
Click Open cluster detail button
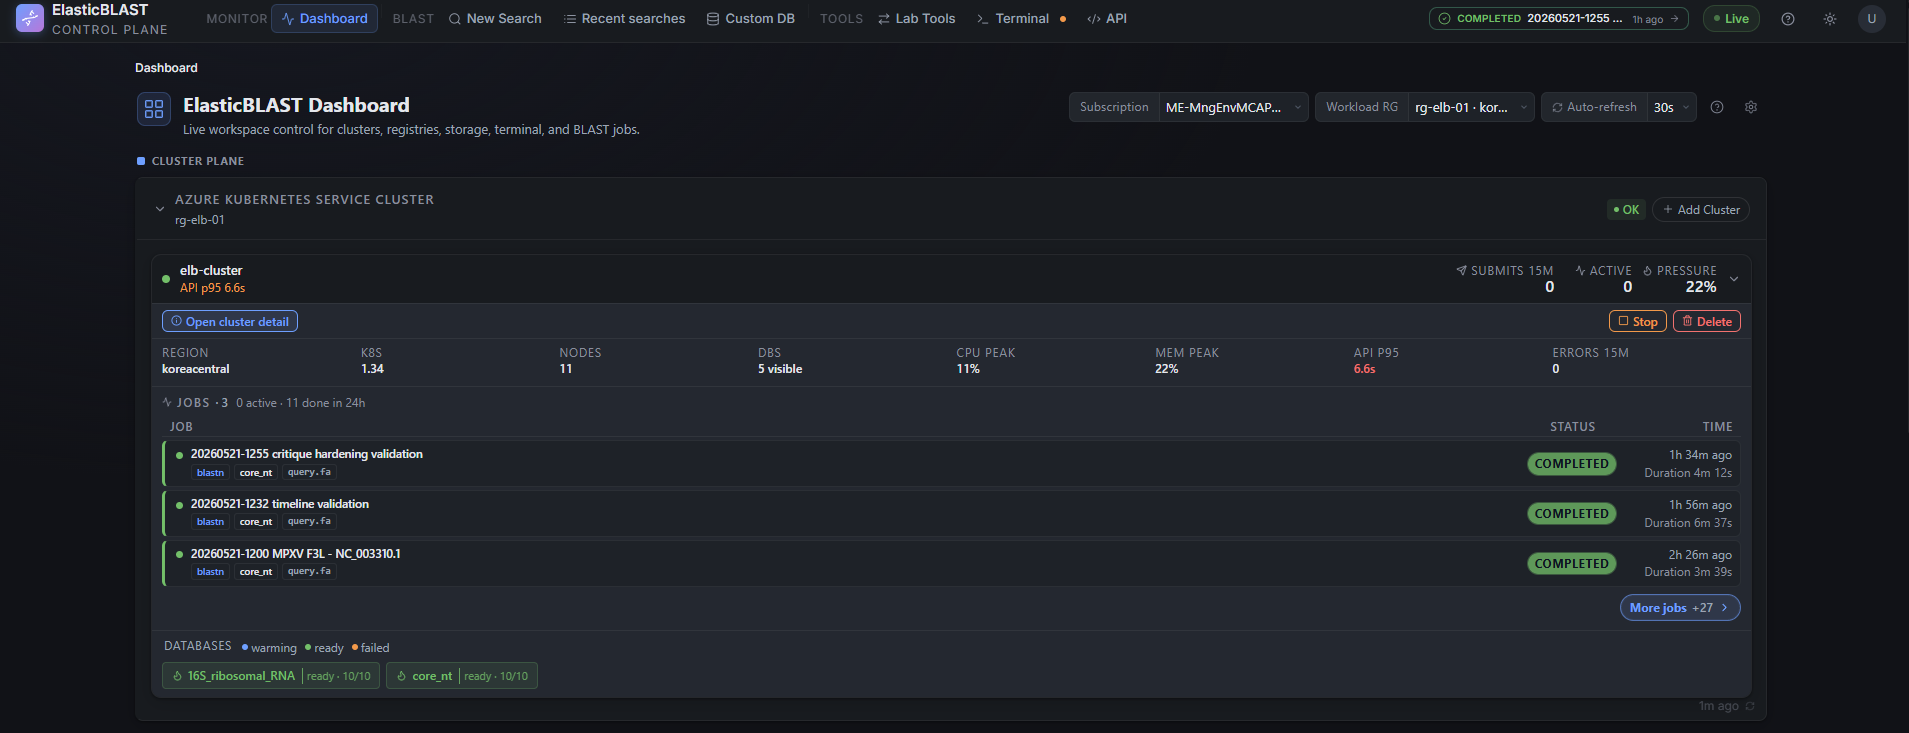(x=230, y=322)
